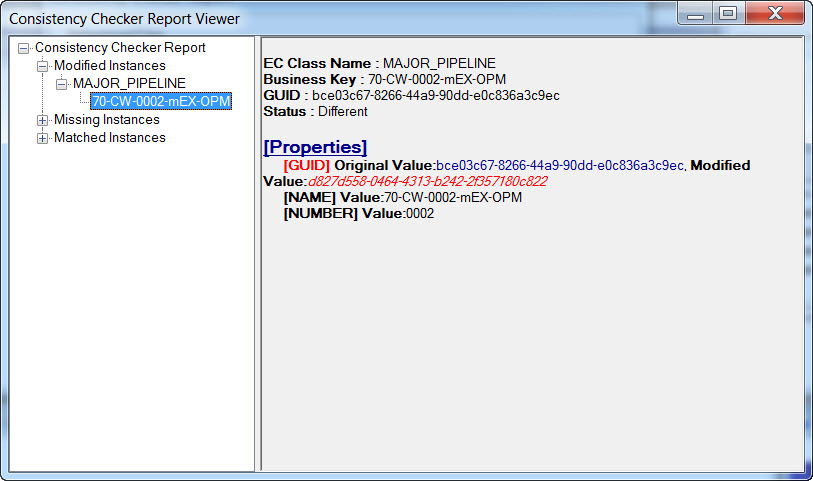Expand the Missing Instances node
The image size is (813, 481).
[43, 120]
